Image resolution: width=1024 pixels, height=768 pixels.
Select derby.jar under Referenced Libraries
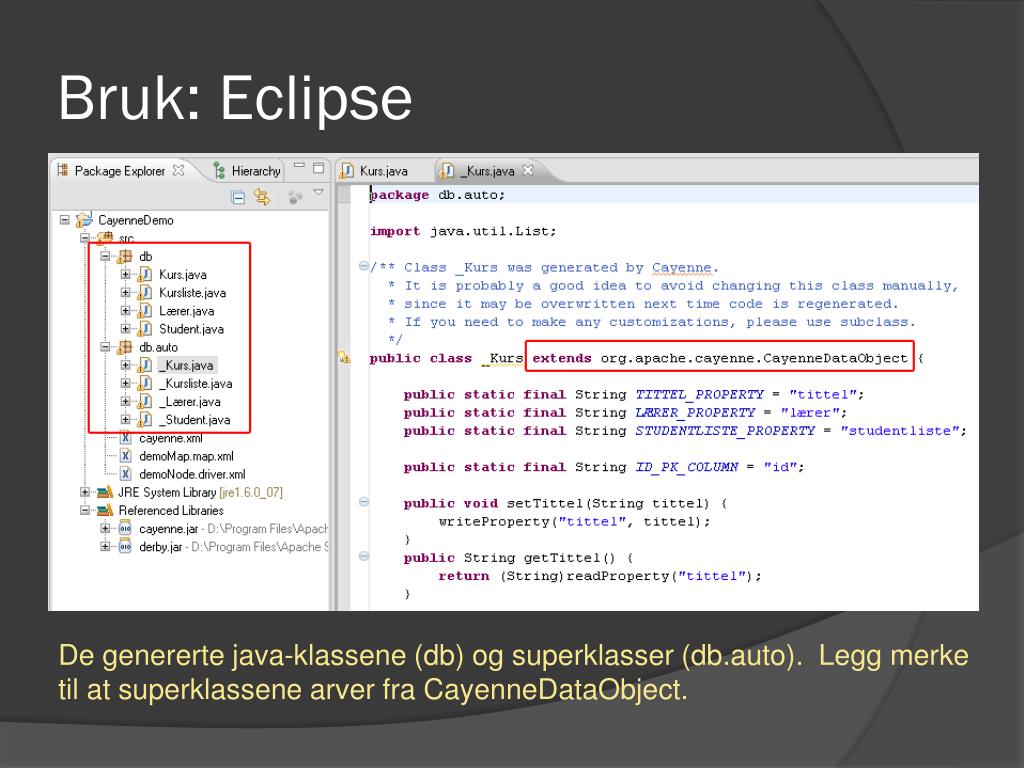click(161, 547)
